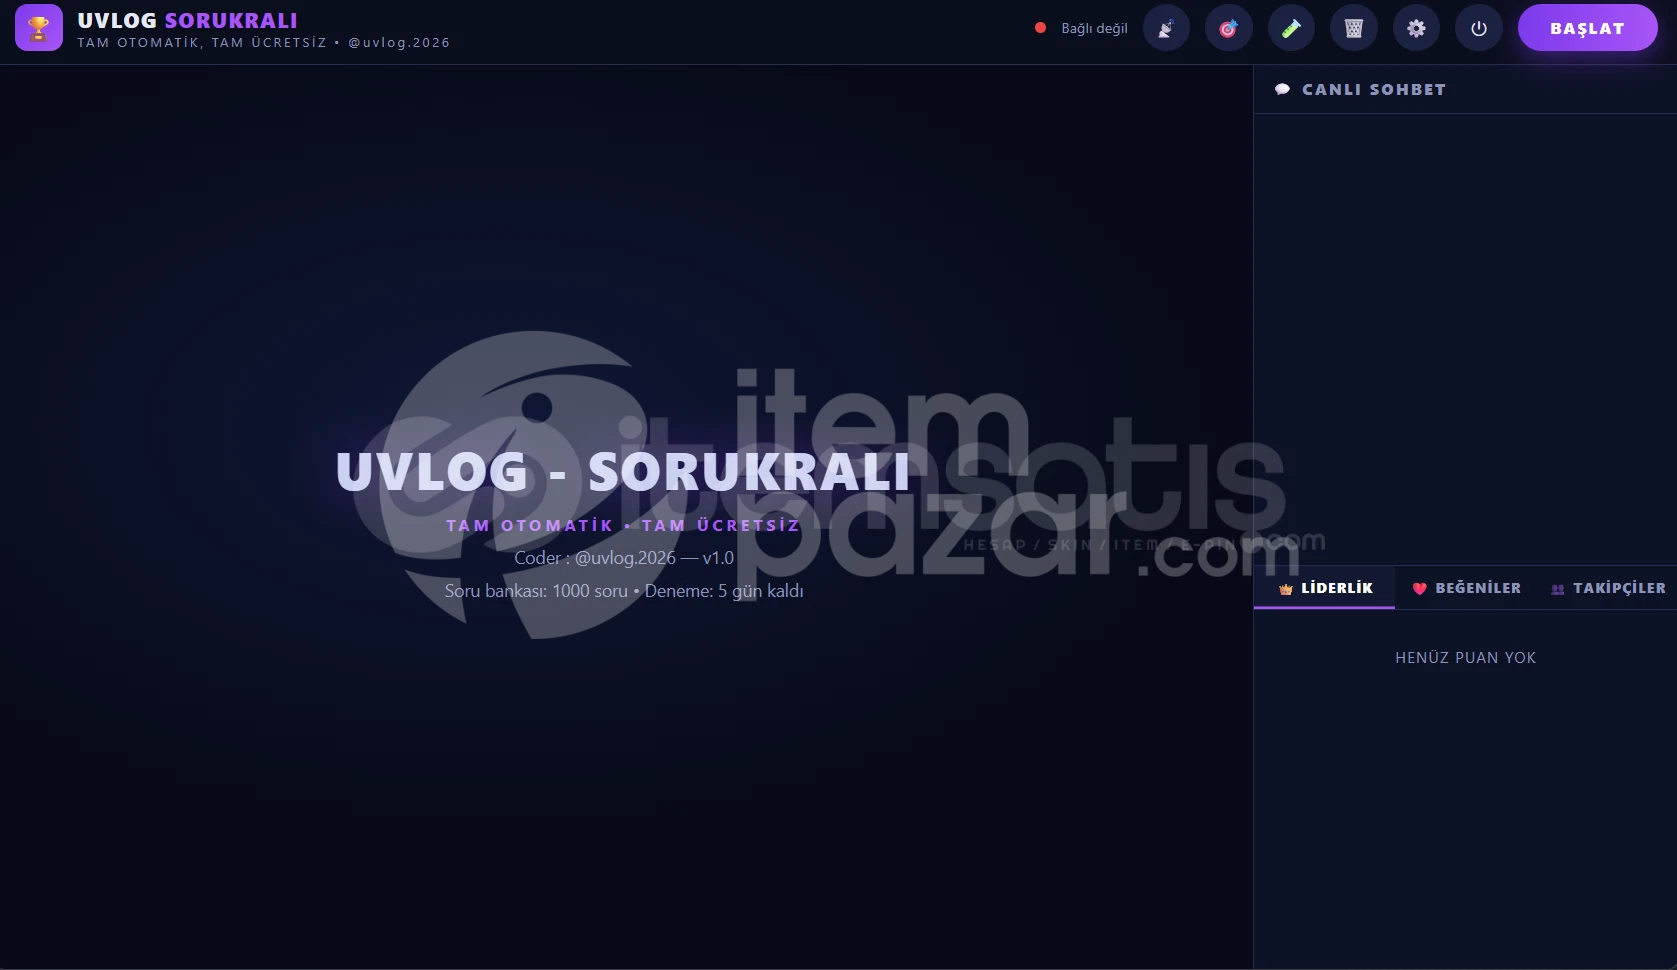Open settings via the gear icon
Image resolution: width=1677 pixels, height=970 pixels.
[1416, 28]
